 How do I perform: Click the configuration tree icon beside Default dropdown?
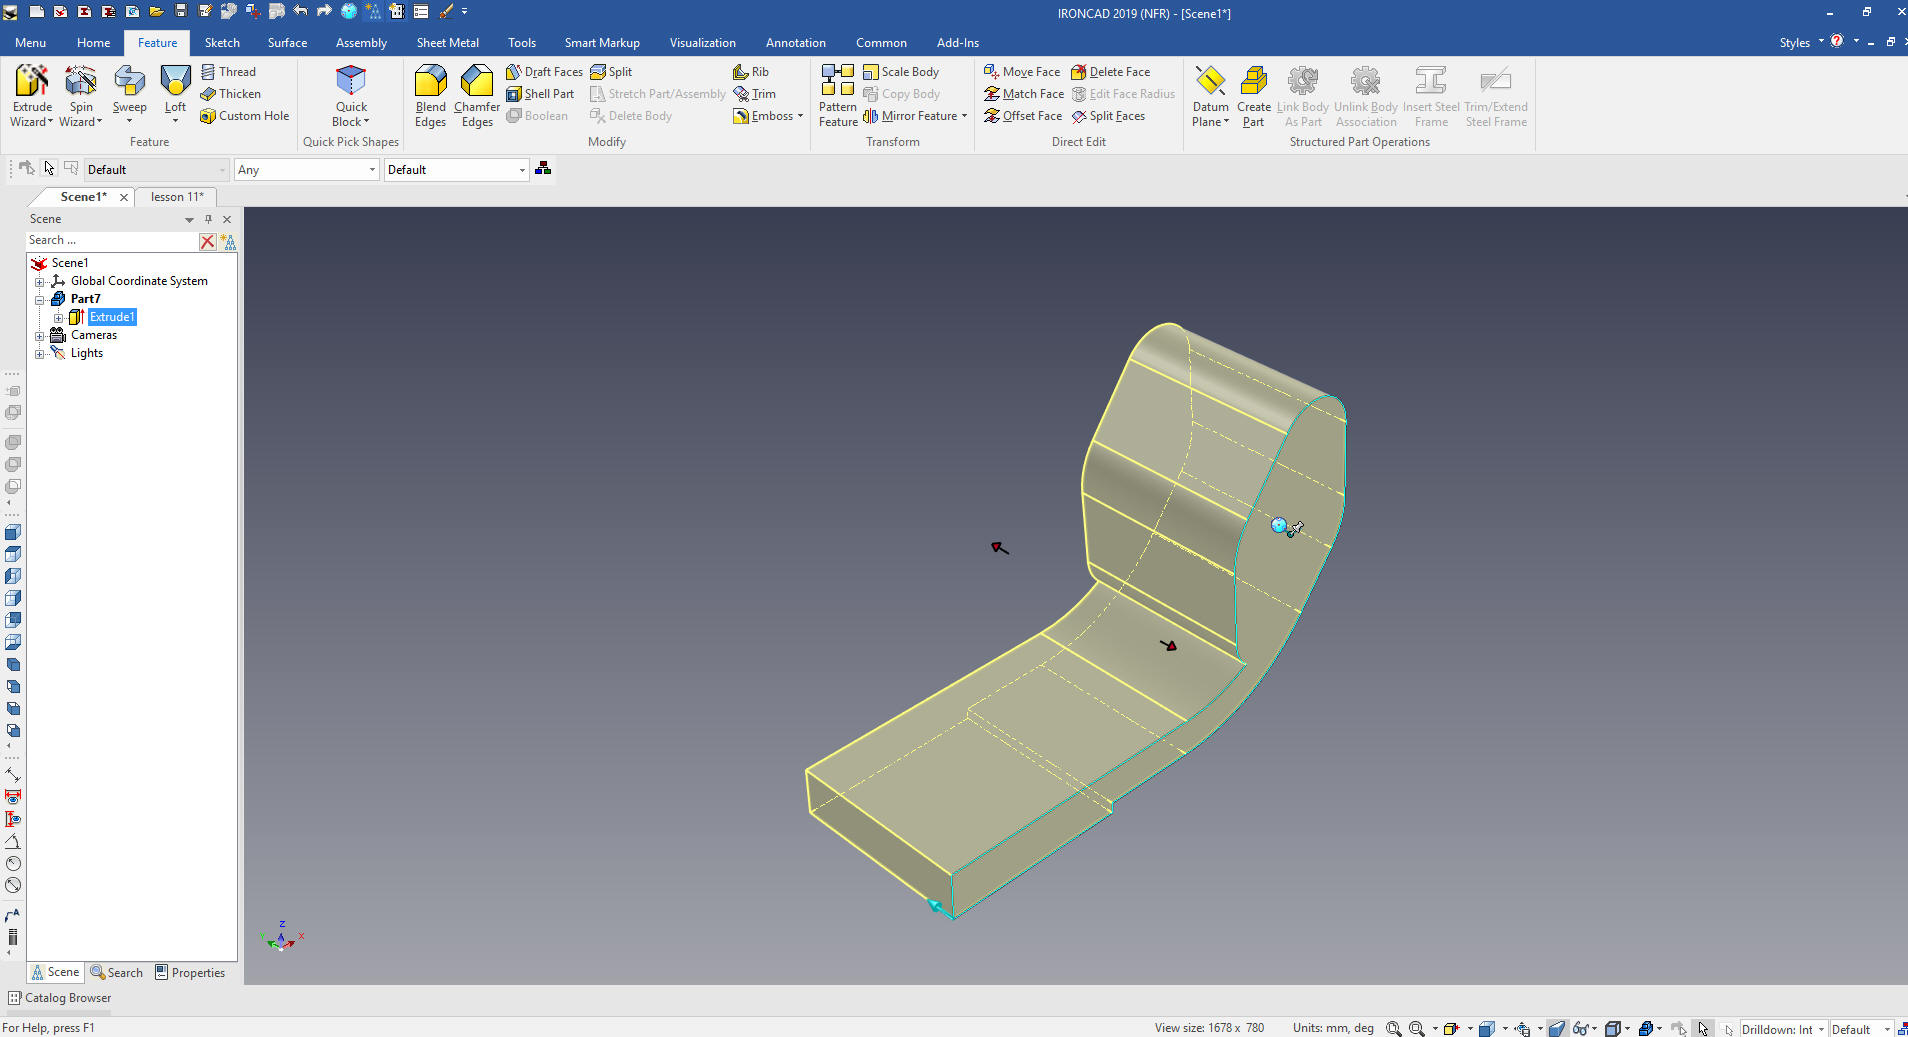pos(543,169)
